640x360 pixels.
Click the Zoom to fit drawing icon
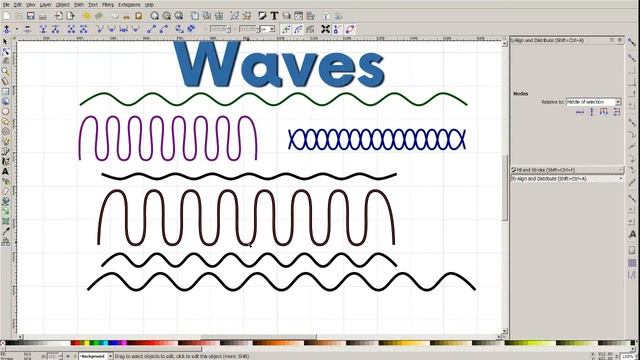[167, 16]
